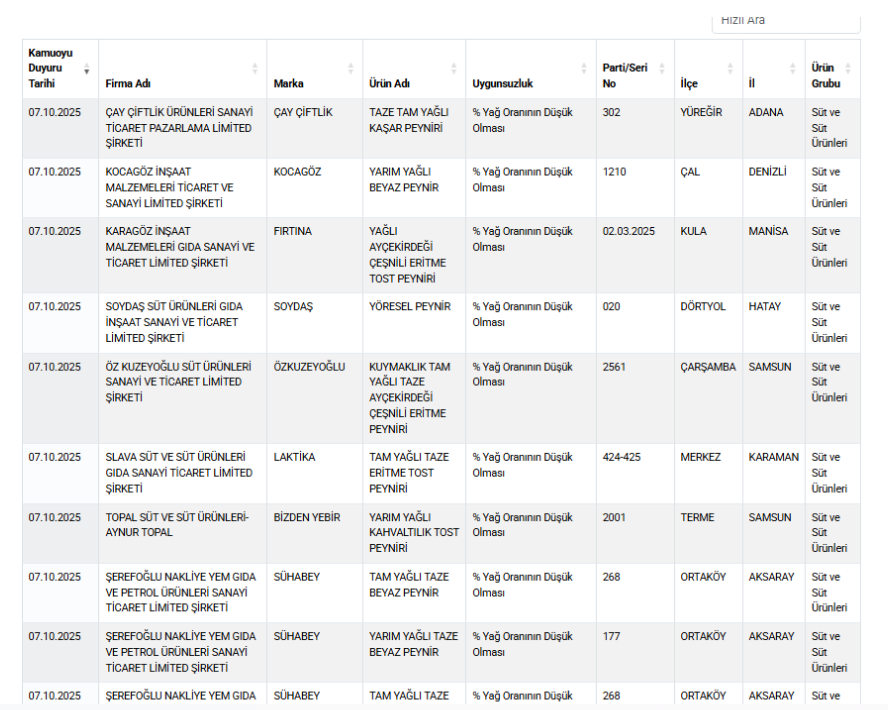Click the ÖZKUZEYOĞLU brand cell

(309, 367)
